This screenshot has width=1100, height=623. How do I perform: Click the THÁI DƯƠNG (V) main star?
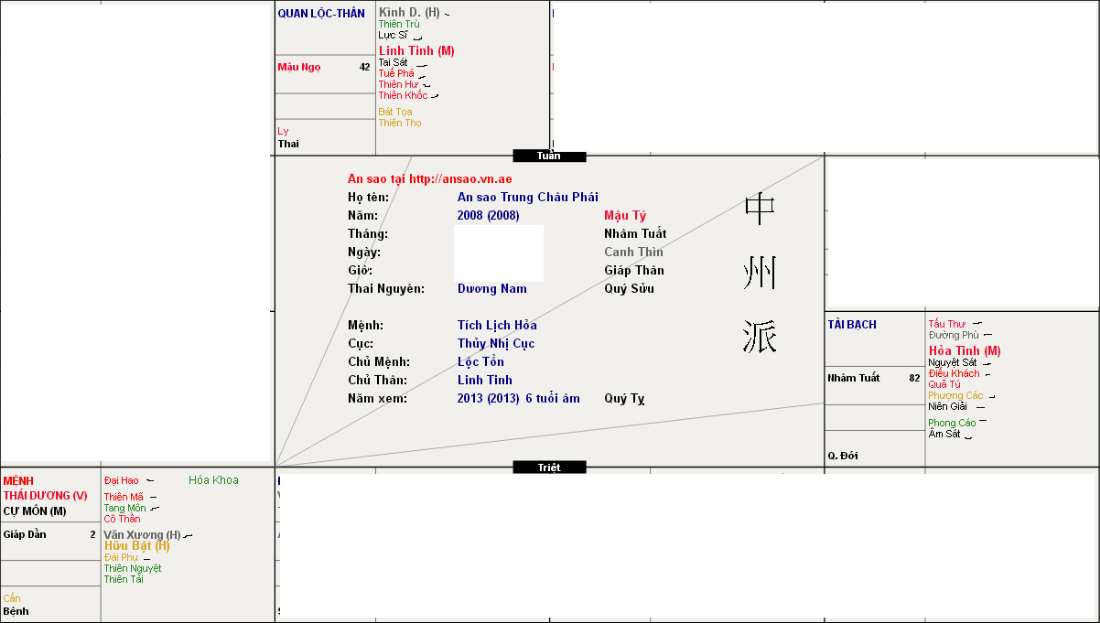click(45, 495)
